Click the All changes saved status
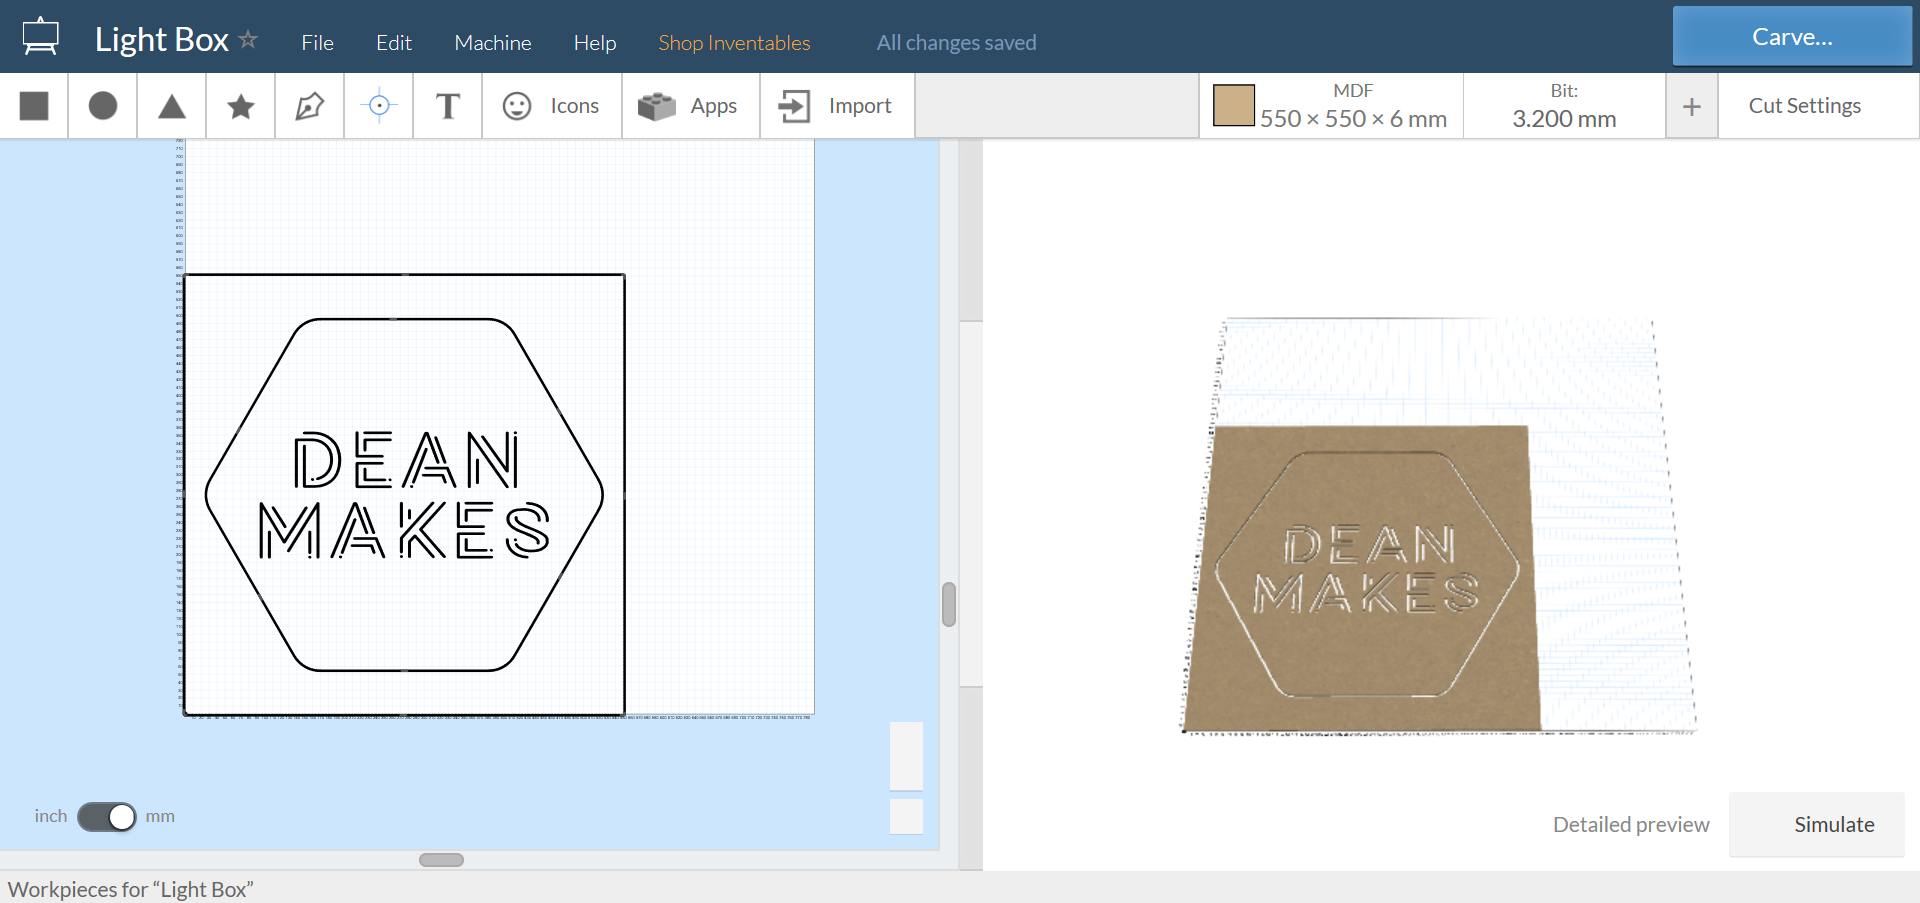Viewport: 1920px width, 903px height. pos(956,43)
